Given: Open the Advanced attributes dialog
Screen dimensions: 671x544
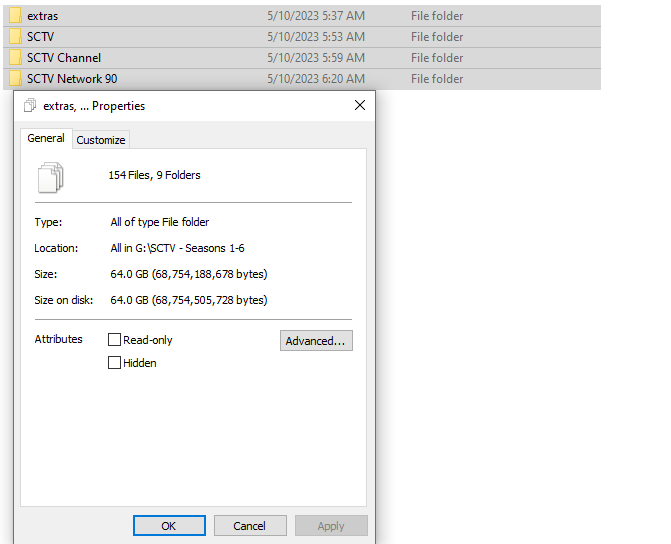Looking at the screenshot, I should pyautogui.click(x=316, y=341).
